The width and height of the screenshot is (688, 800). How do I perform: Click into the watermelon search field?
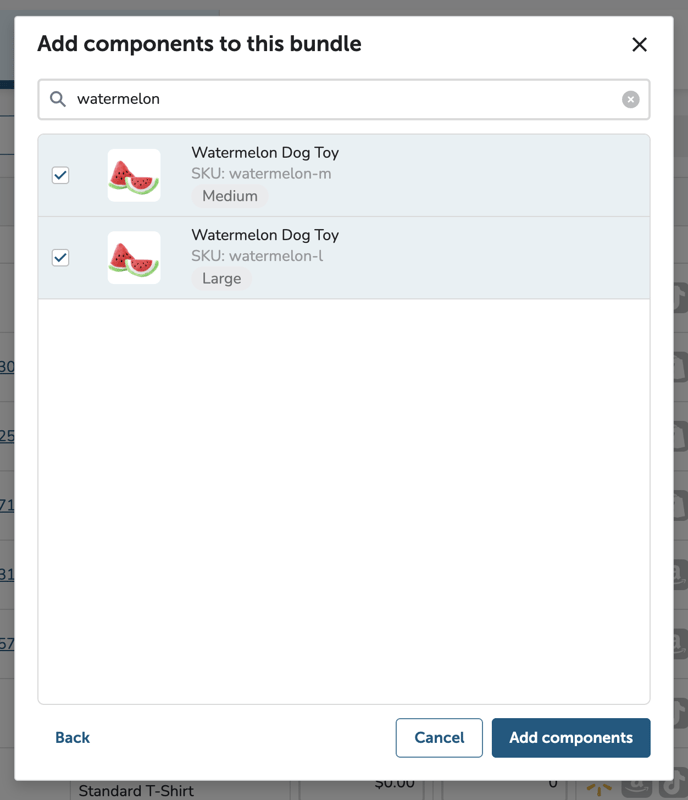[x=343, y=99]
